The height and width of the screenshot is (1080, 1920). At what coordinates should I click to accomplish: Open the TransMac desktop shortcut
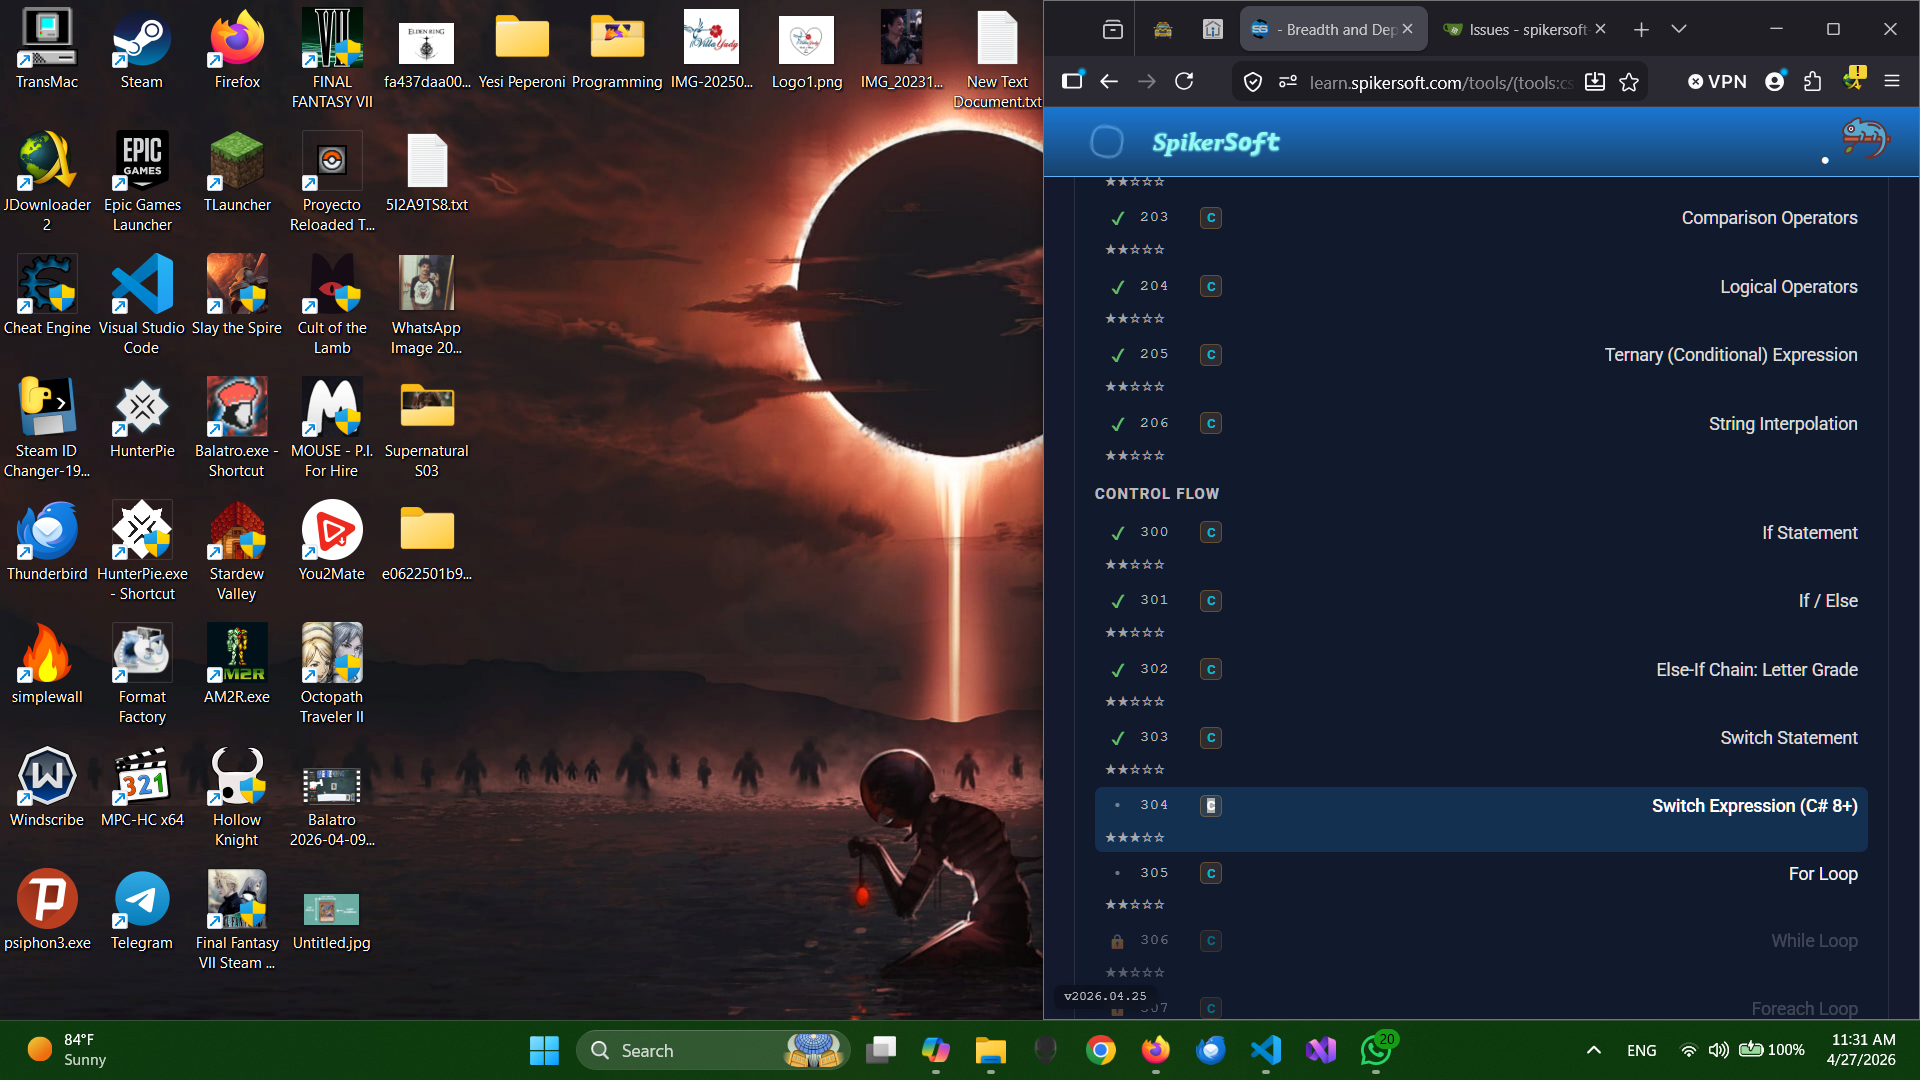coord(47,50)
